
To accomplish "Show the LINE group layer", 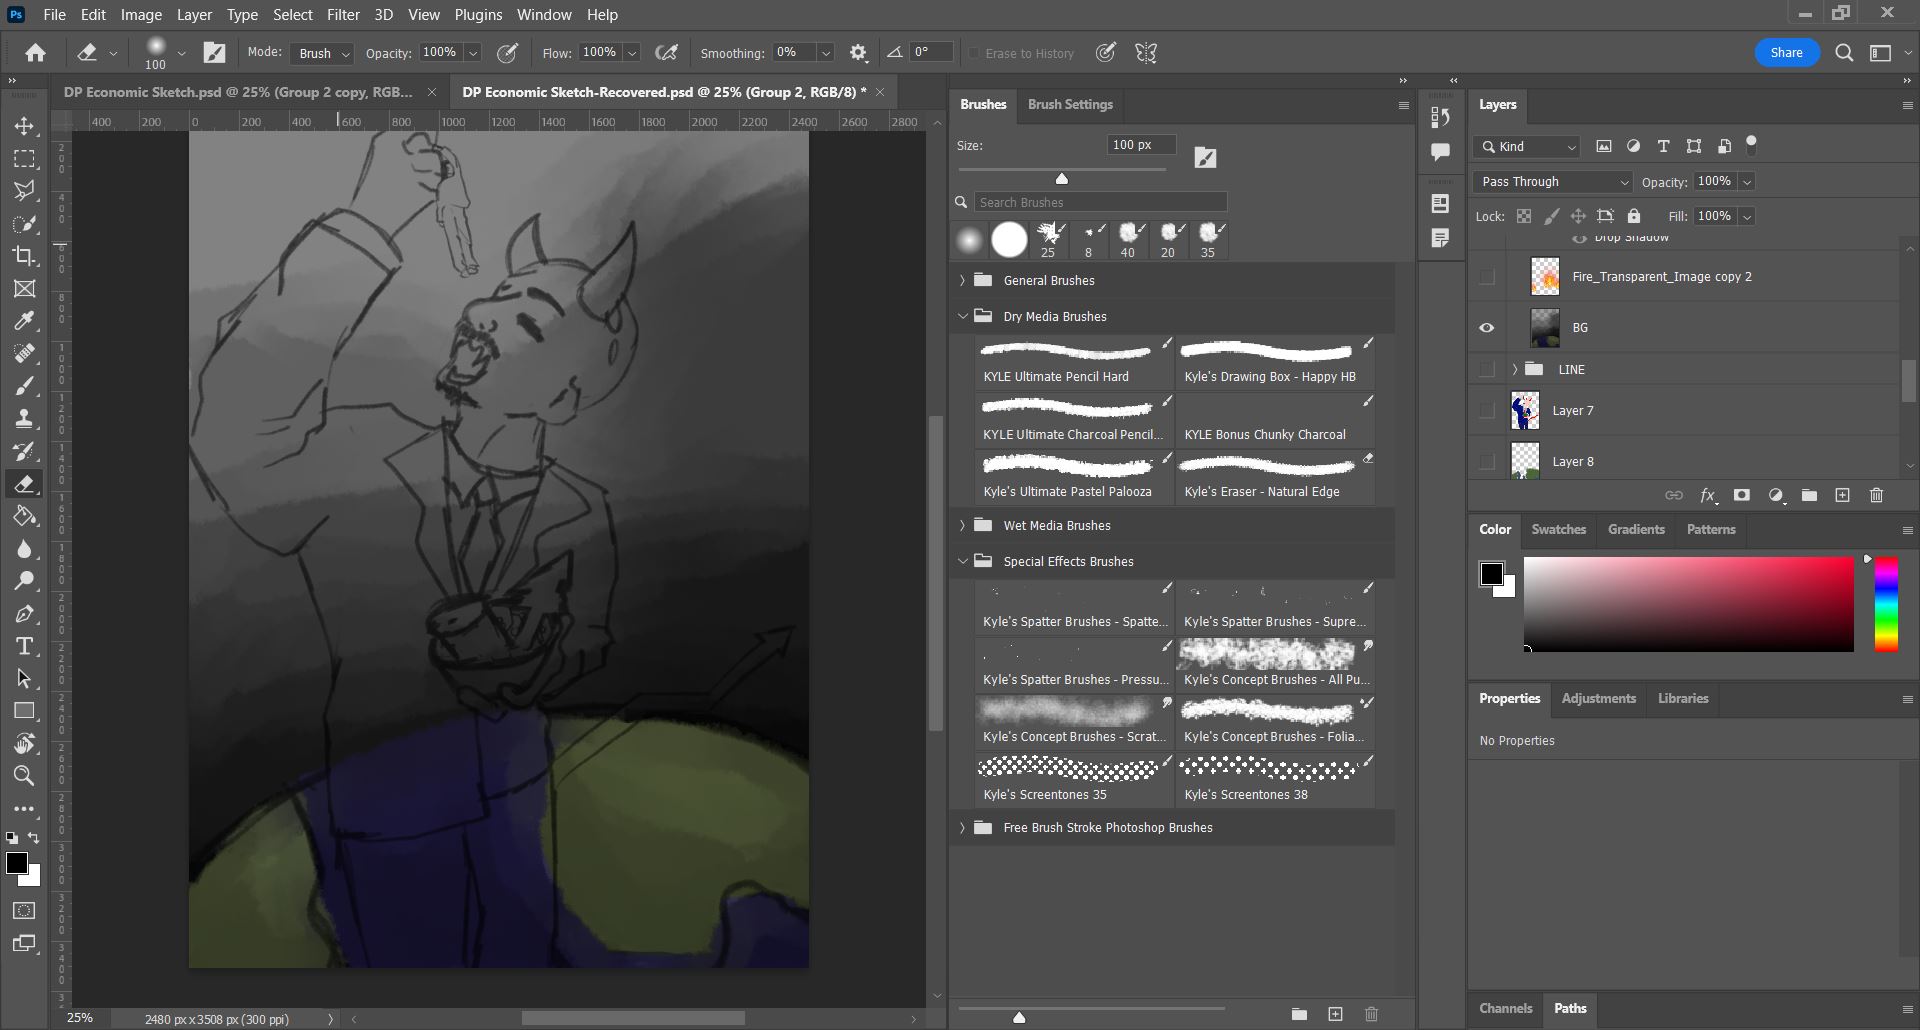I will (x=1487, y=370).
